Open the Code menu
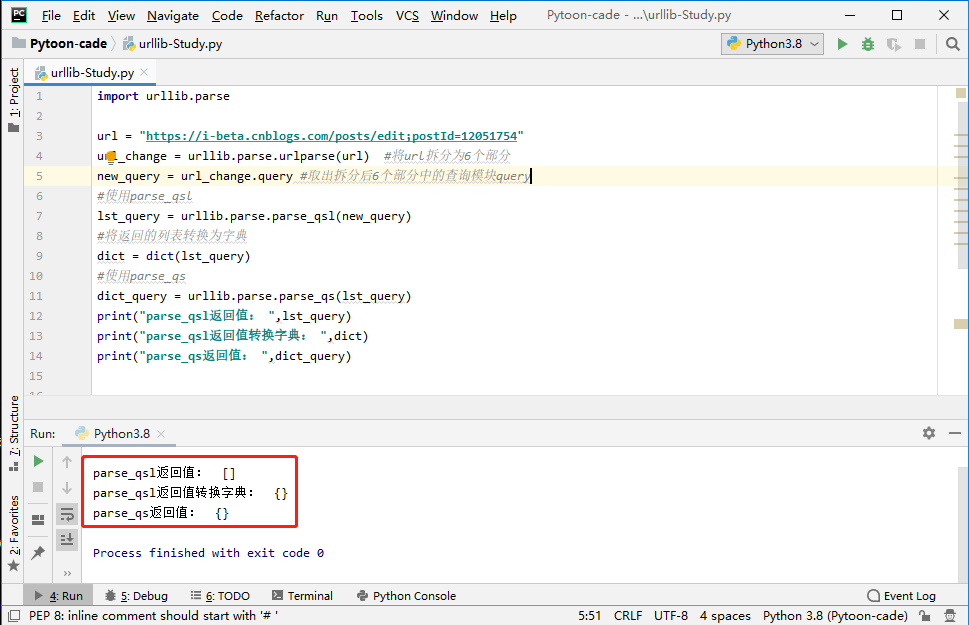The height and width of the screenshot is (625, 969). (x=227, y=15)
